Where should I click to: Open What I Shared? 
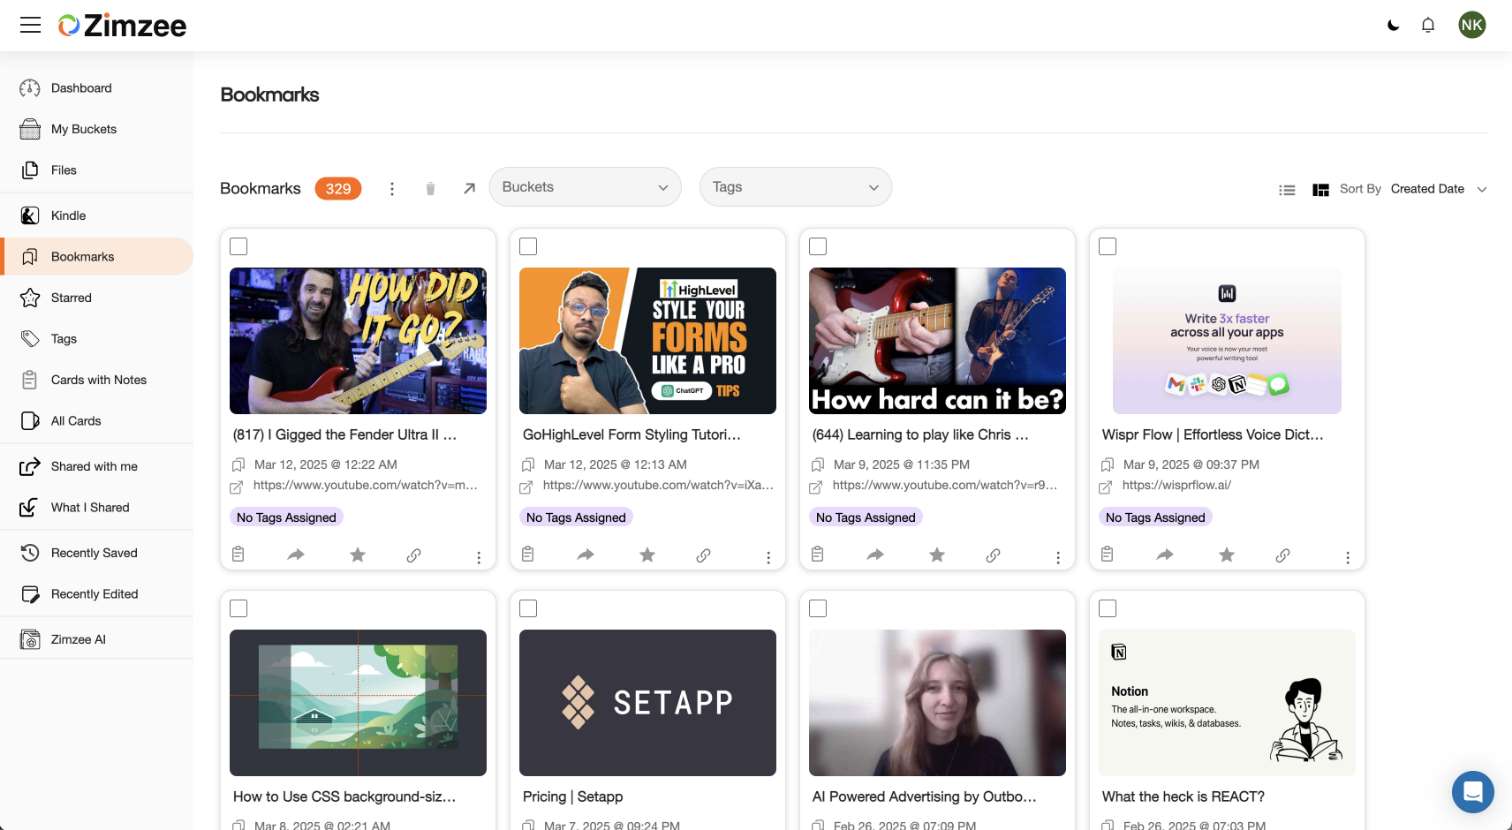click(x=96, y=507)
